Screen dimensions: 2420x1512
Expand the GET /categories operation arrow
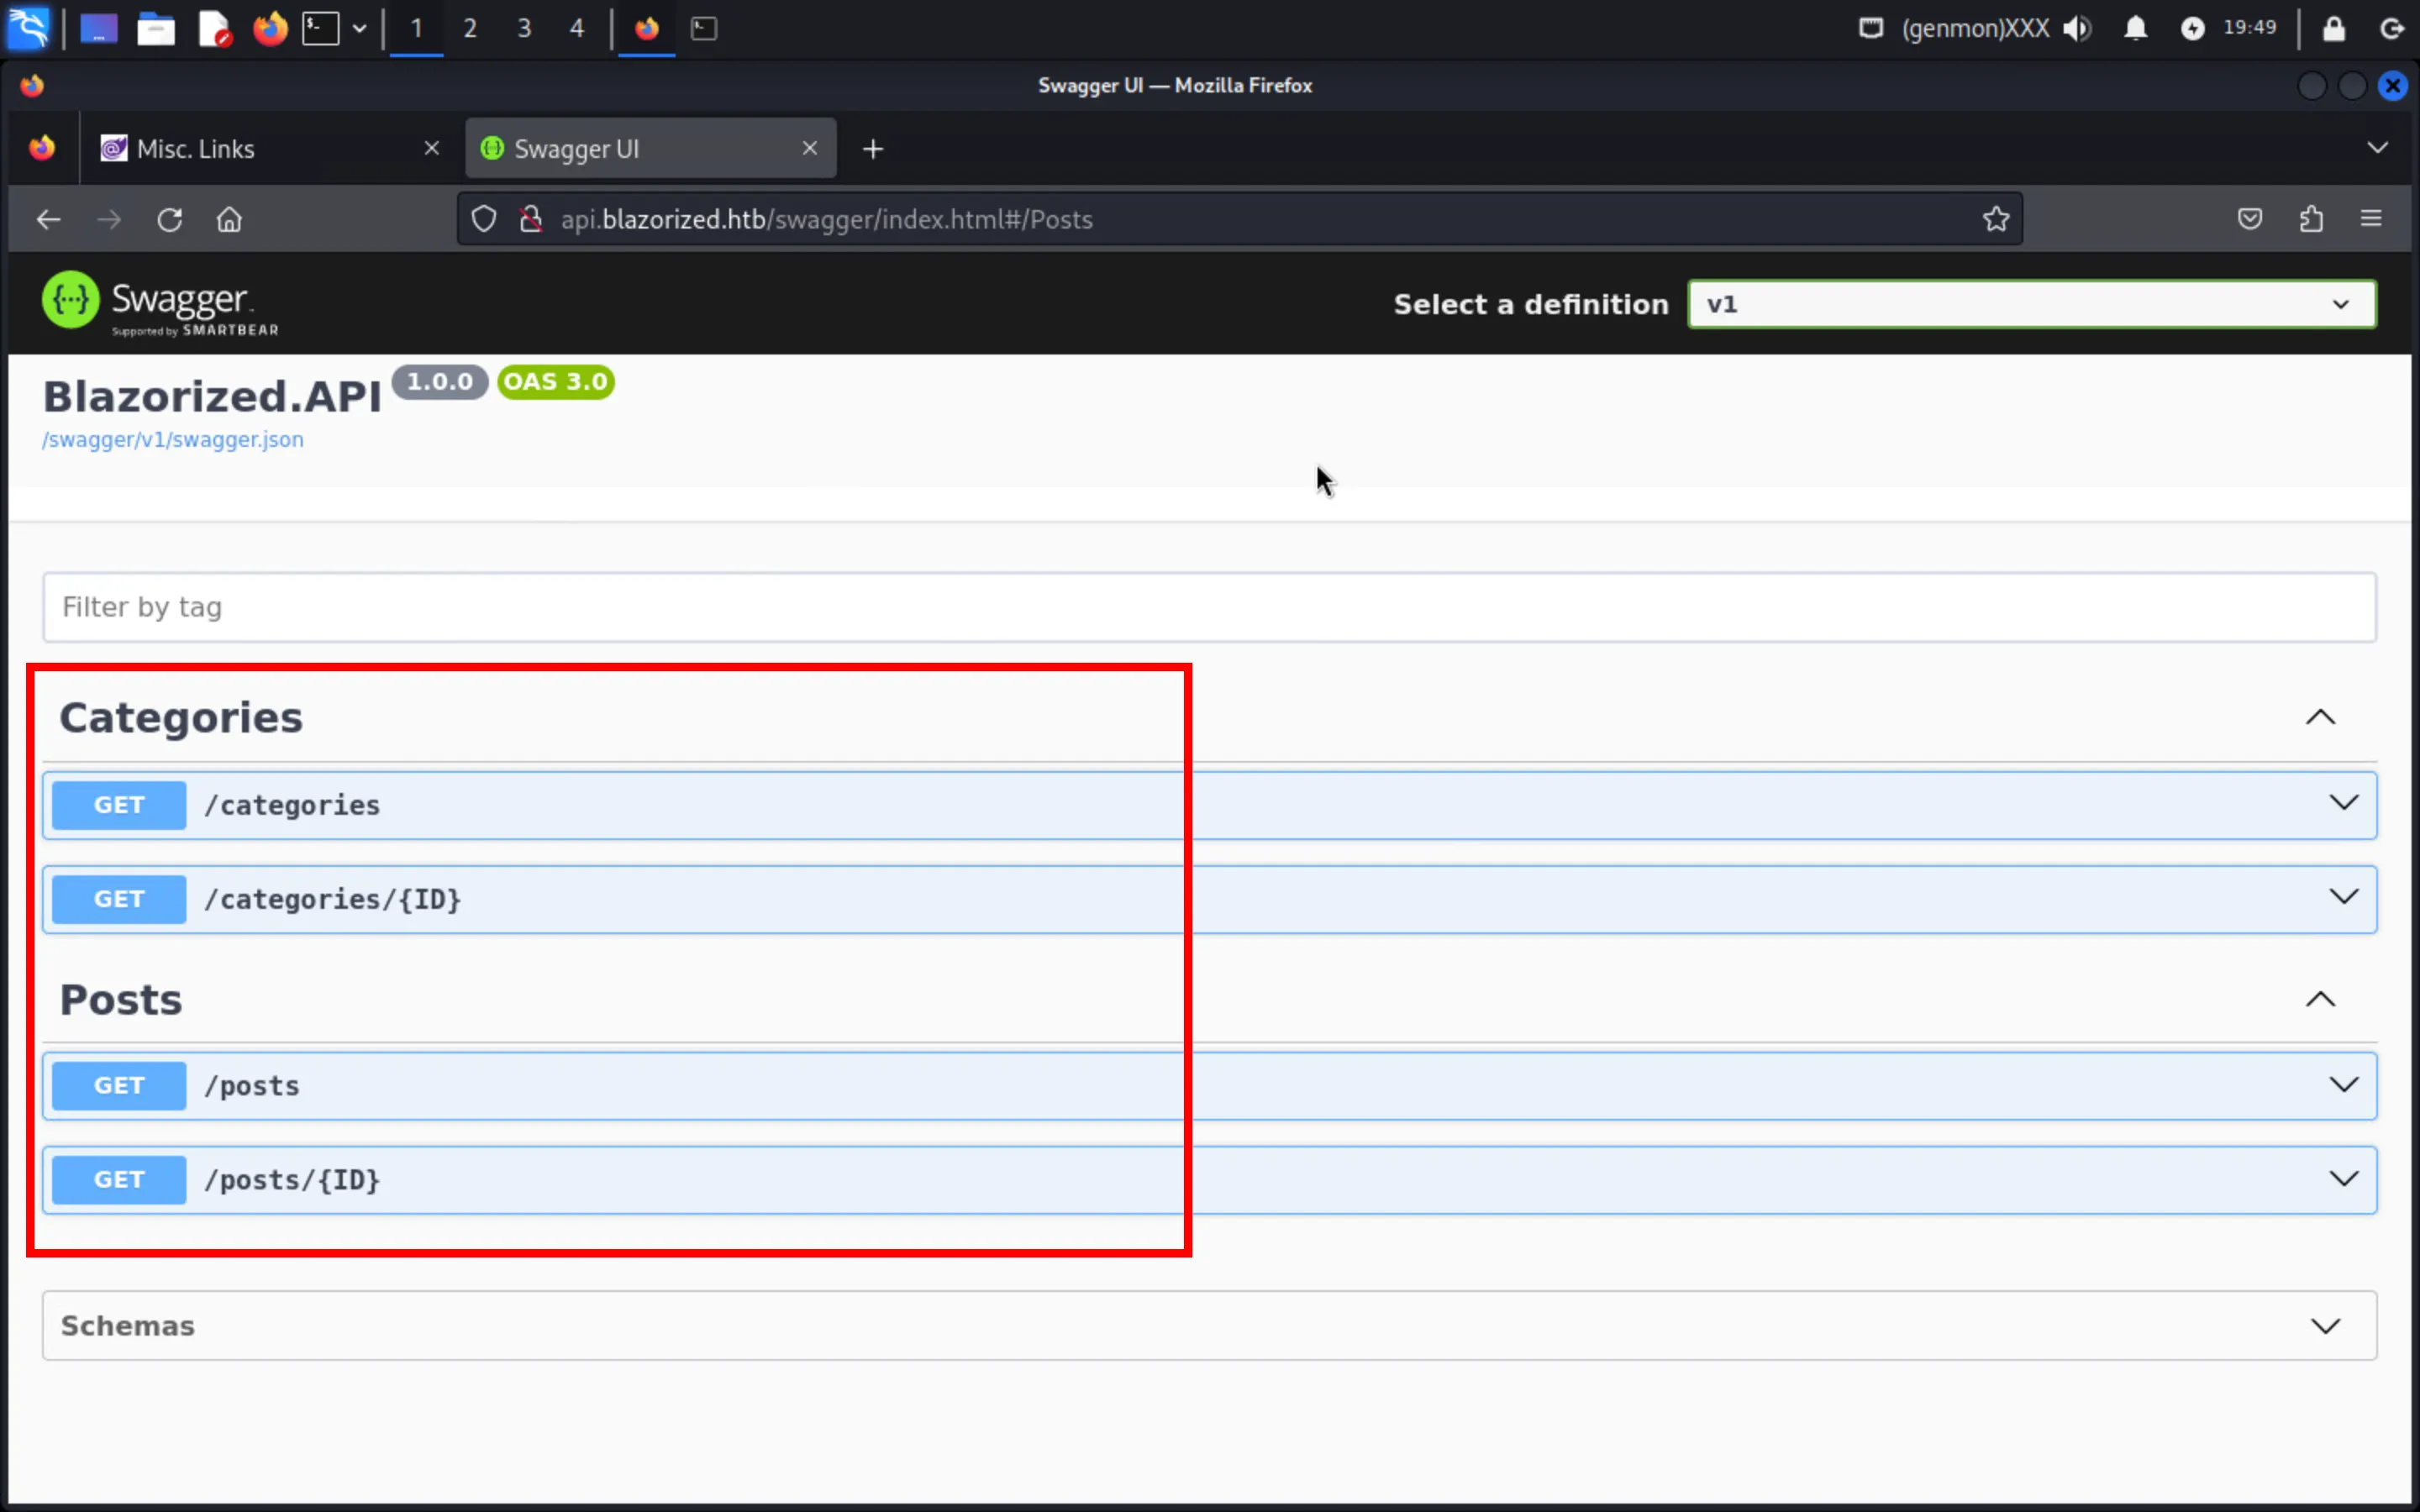tap(2343, 803)
